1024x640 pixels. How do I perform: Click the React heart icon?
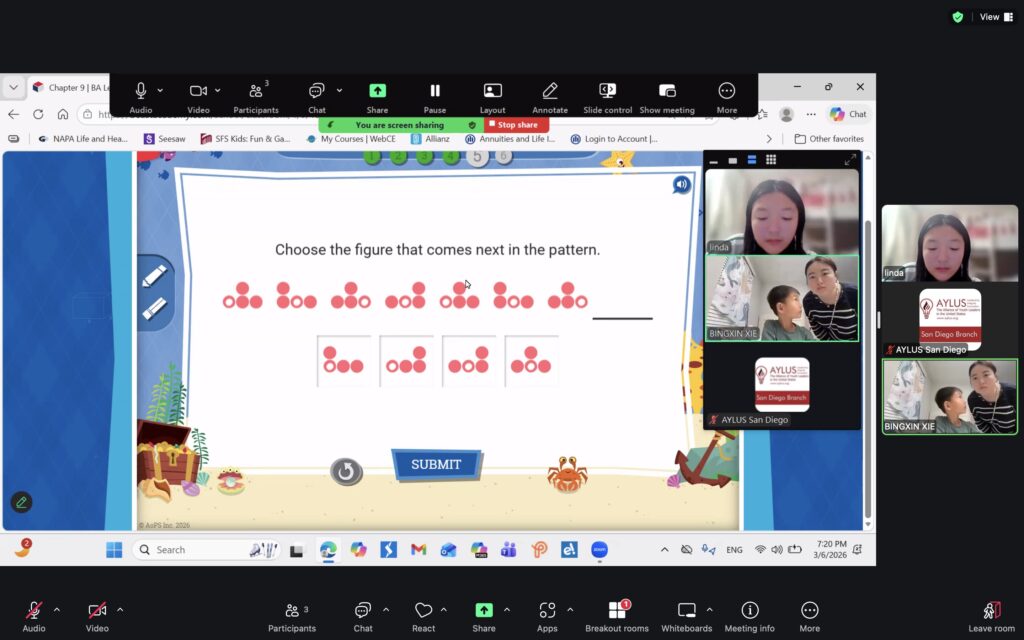(x=423, y=611)
